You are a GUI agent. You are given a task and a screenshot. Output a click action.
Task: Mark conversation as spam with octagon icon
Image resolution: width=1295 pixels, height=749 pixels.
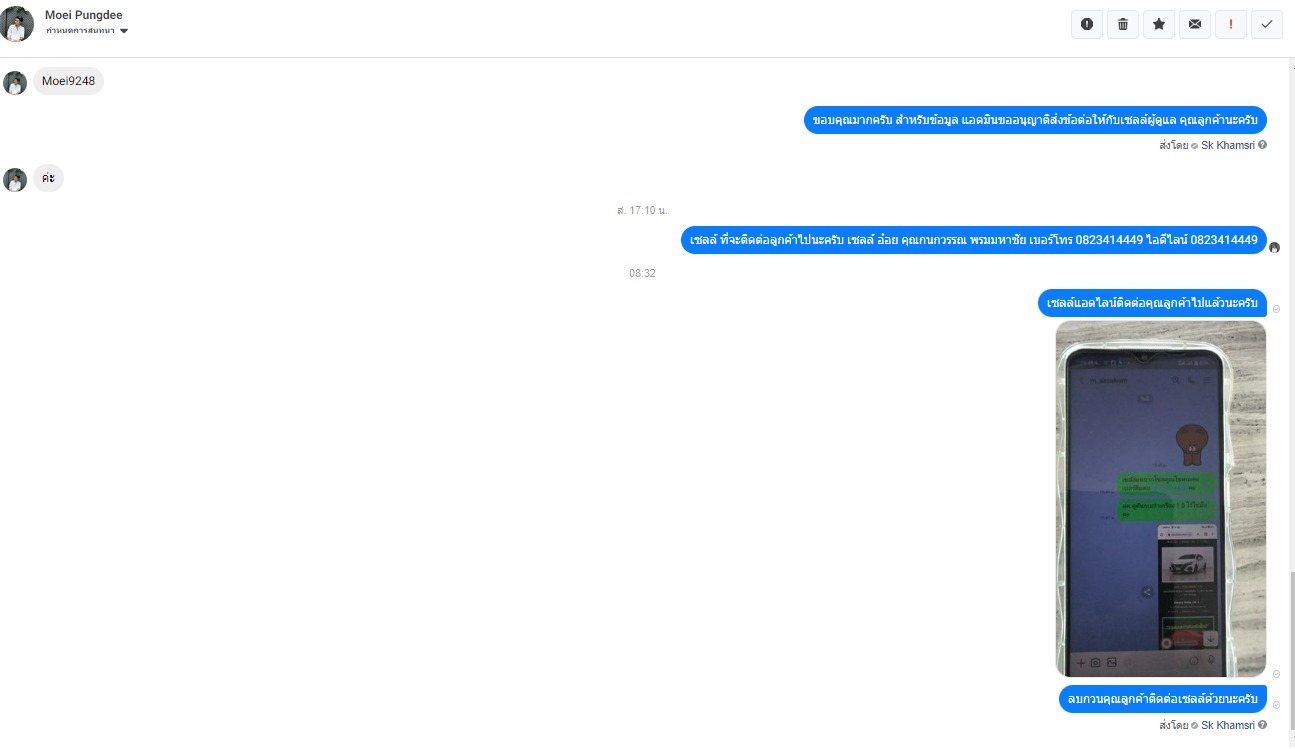pyautogui.click(x=1087, y=24)
